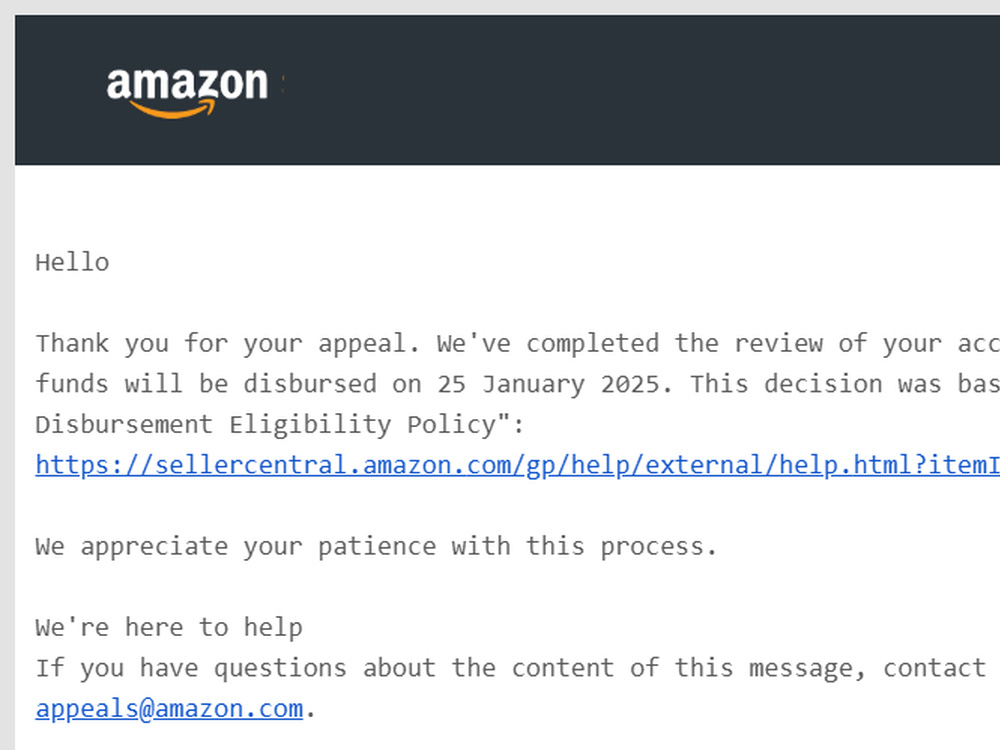Click the "We appreciate your patience" line
1000x750 pixels.
point(376,547)
